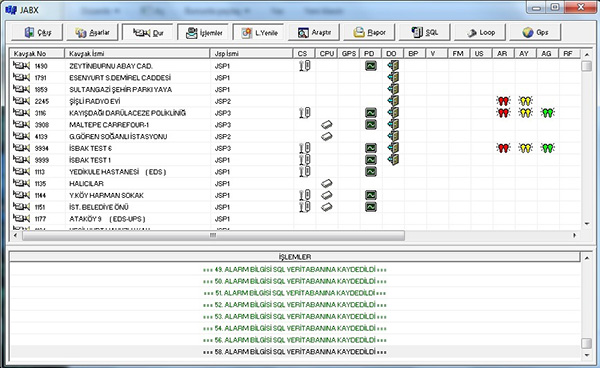Open the Gps toolbar button
This screenshot has height=368, width=600.
coord(535,33)
